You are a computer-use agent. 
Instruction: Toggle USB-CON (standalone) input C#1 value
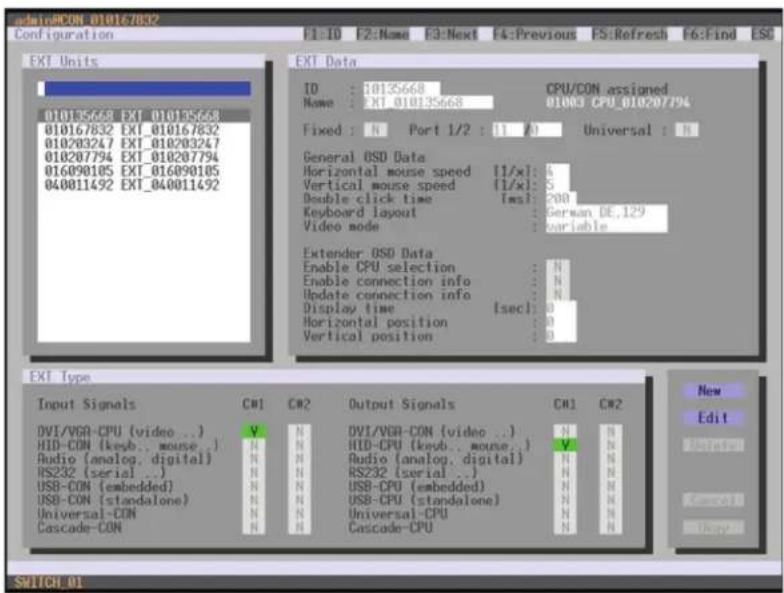(254, 500)
